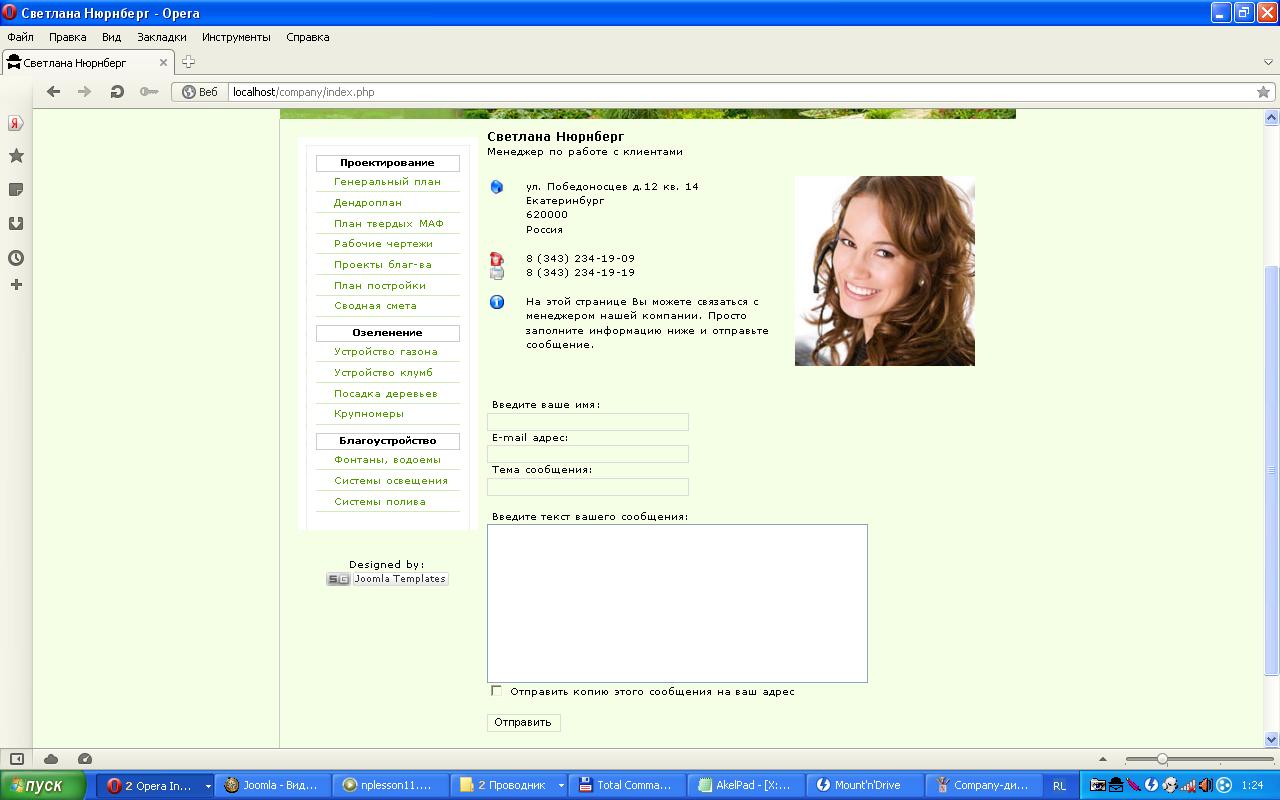The height and width of the screenshot is (800, 1280).
Task: Check the send copy to your address checkbox
Action: (496, 691)
